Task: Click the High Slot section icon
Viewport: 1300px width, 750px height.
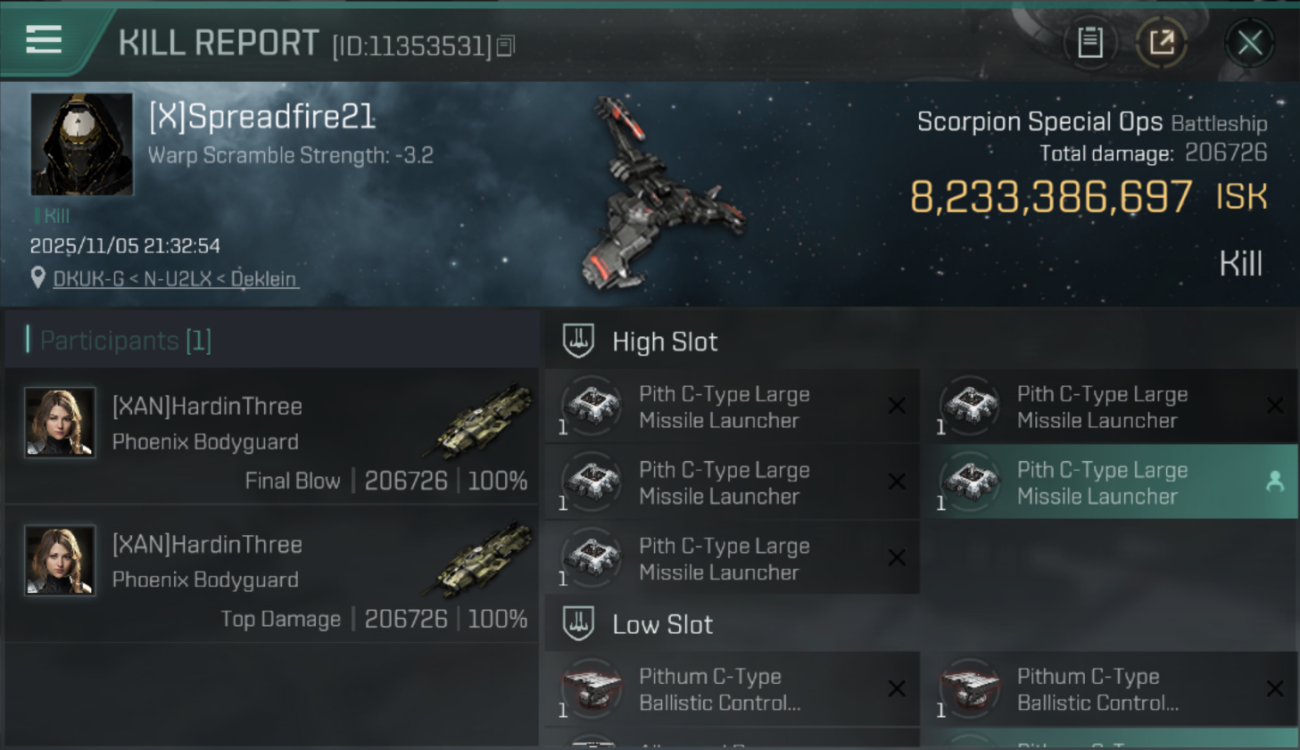Action: [x=578, y=341]
